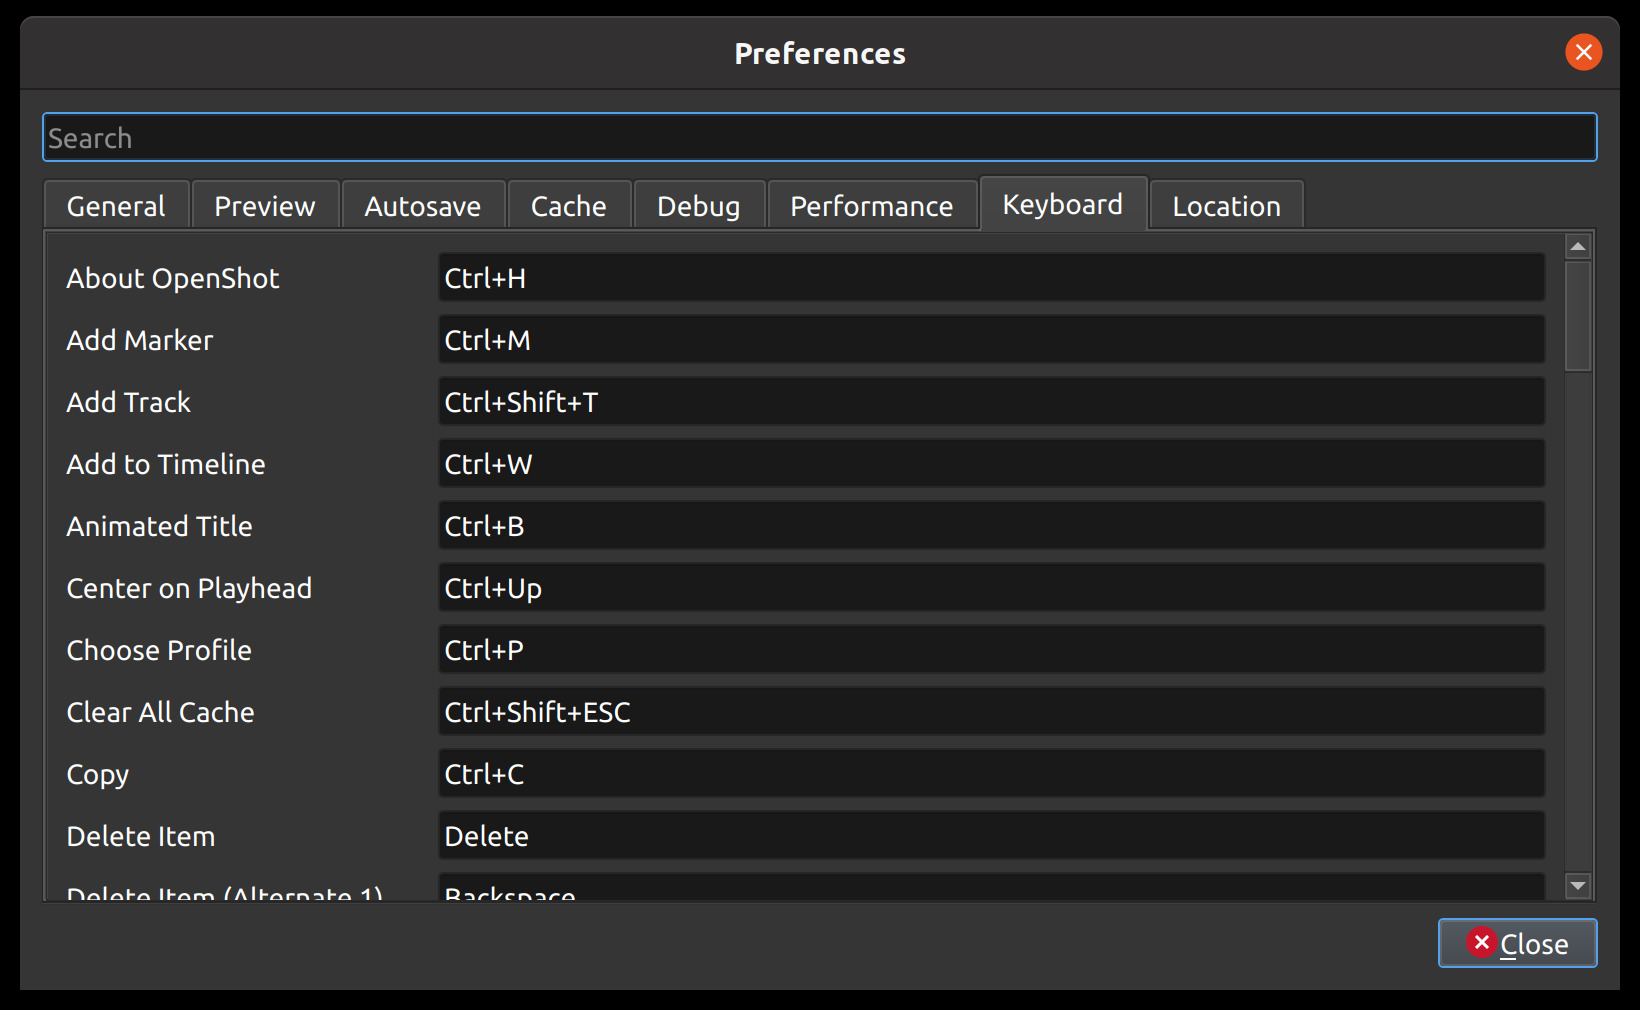The width and height of the screenshot is (1640, 1010).
Task: Switch to the Performance tab
Action: tap(871, 205)
